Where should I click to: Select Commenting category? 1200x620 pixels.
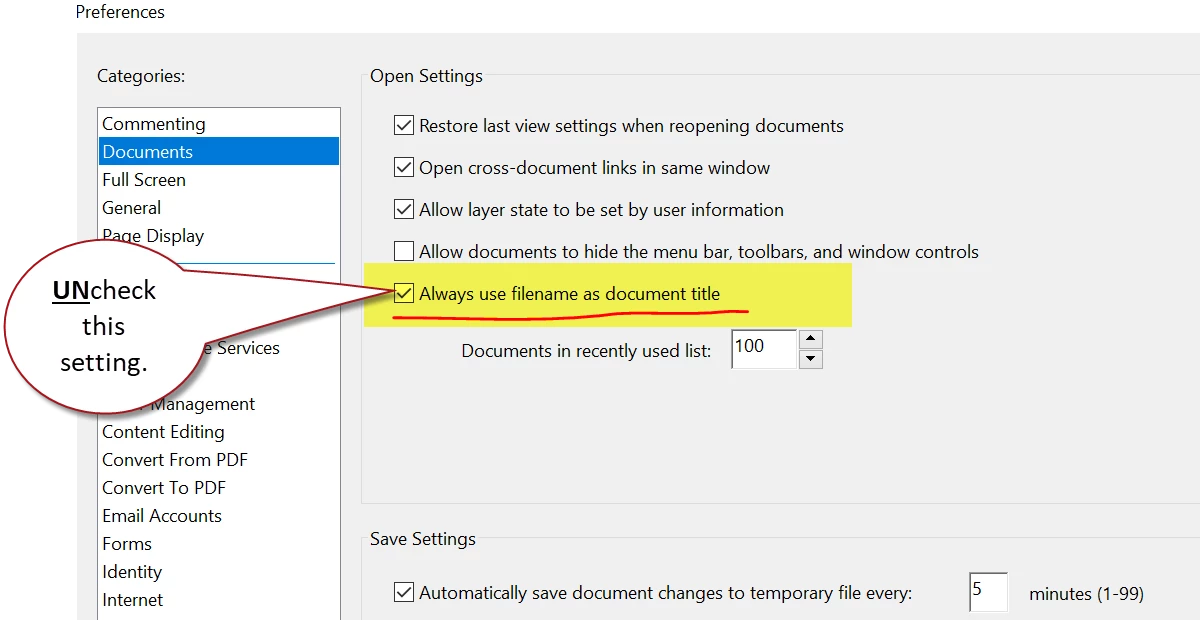(x=219, y=124)
